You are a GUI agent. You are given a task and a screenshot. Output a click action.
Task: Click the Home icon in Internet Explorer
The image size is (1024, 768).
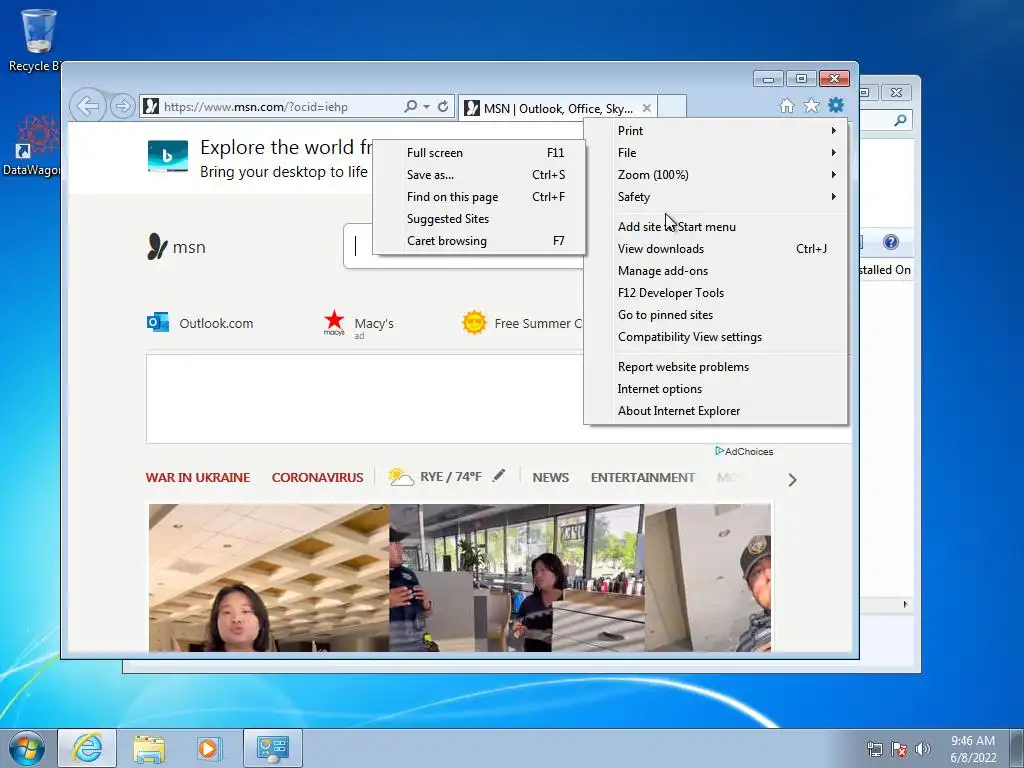(787, 105)
